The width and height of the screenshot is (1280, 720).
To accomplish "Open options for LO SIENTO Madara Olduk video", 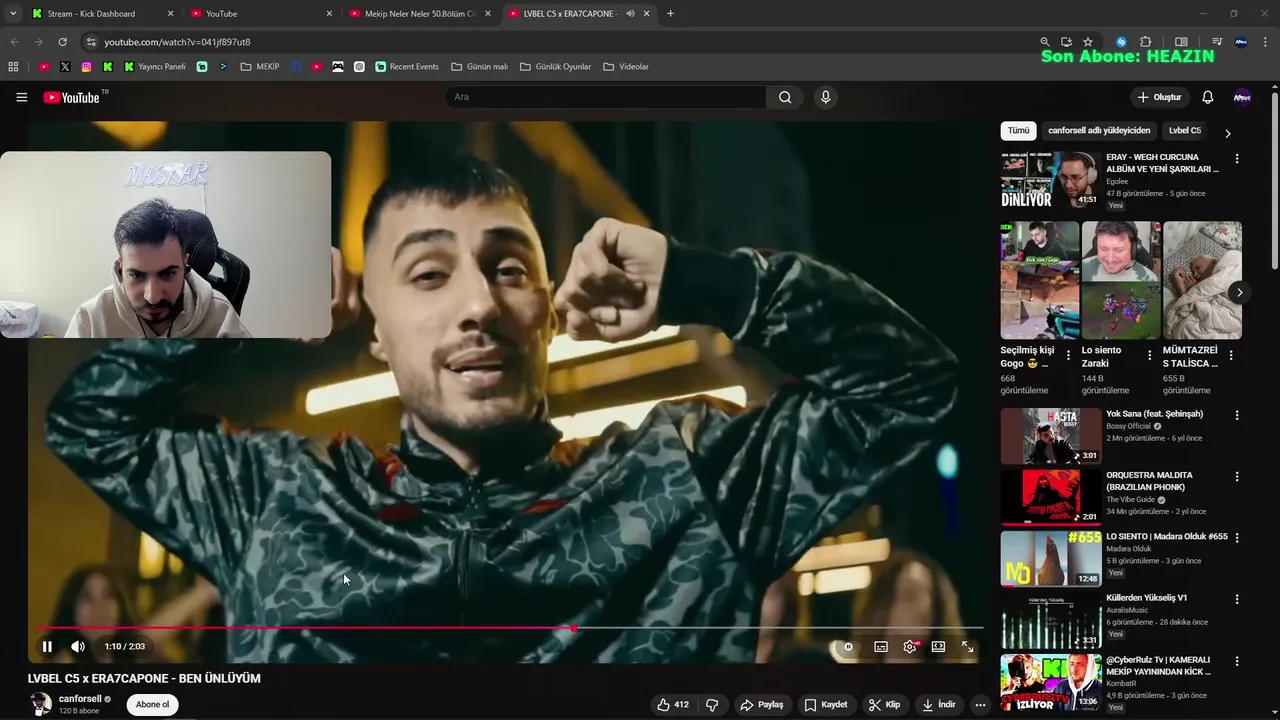I will pyautogui.click(x=1237, y=538).
